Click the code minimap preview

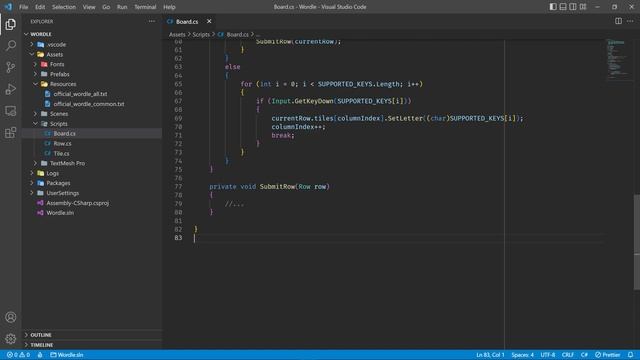click(x=618, y=59)
